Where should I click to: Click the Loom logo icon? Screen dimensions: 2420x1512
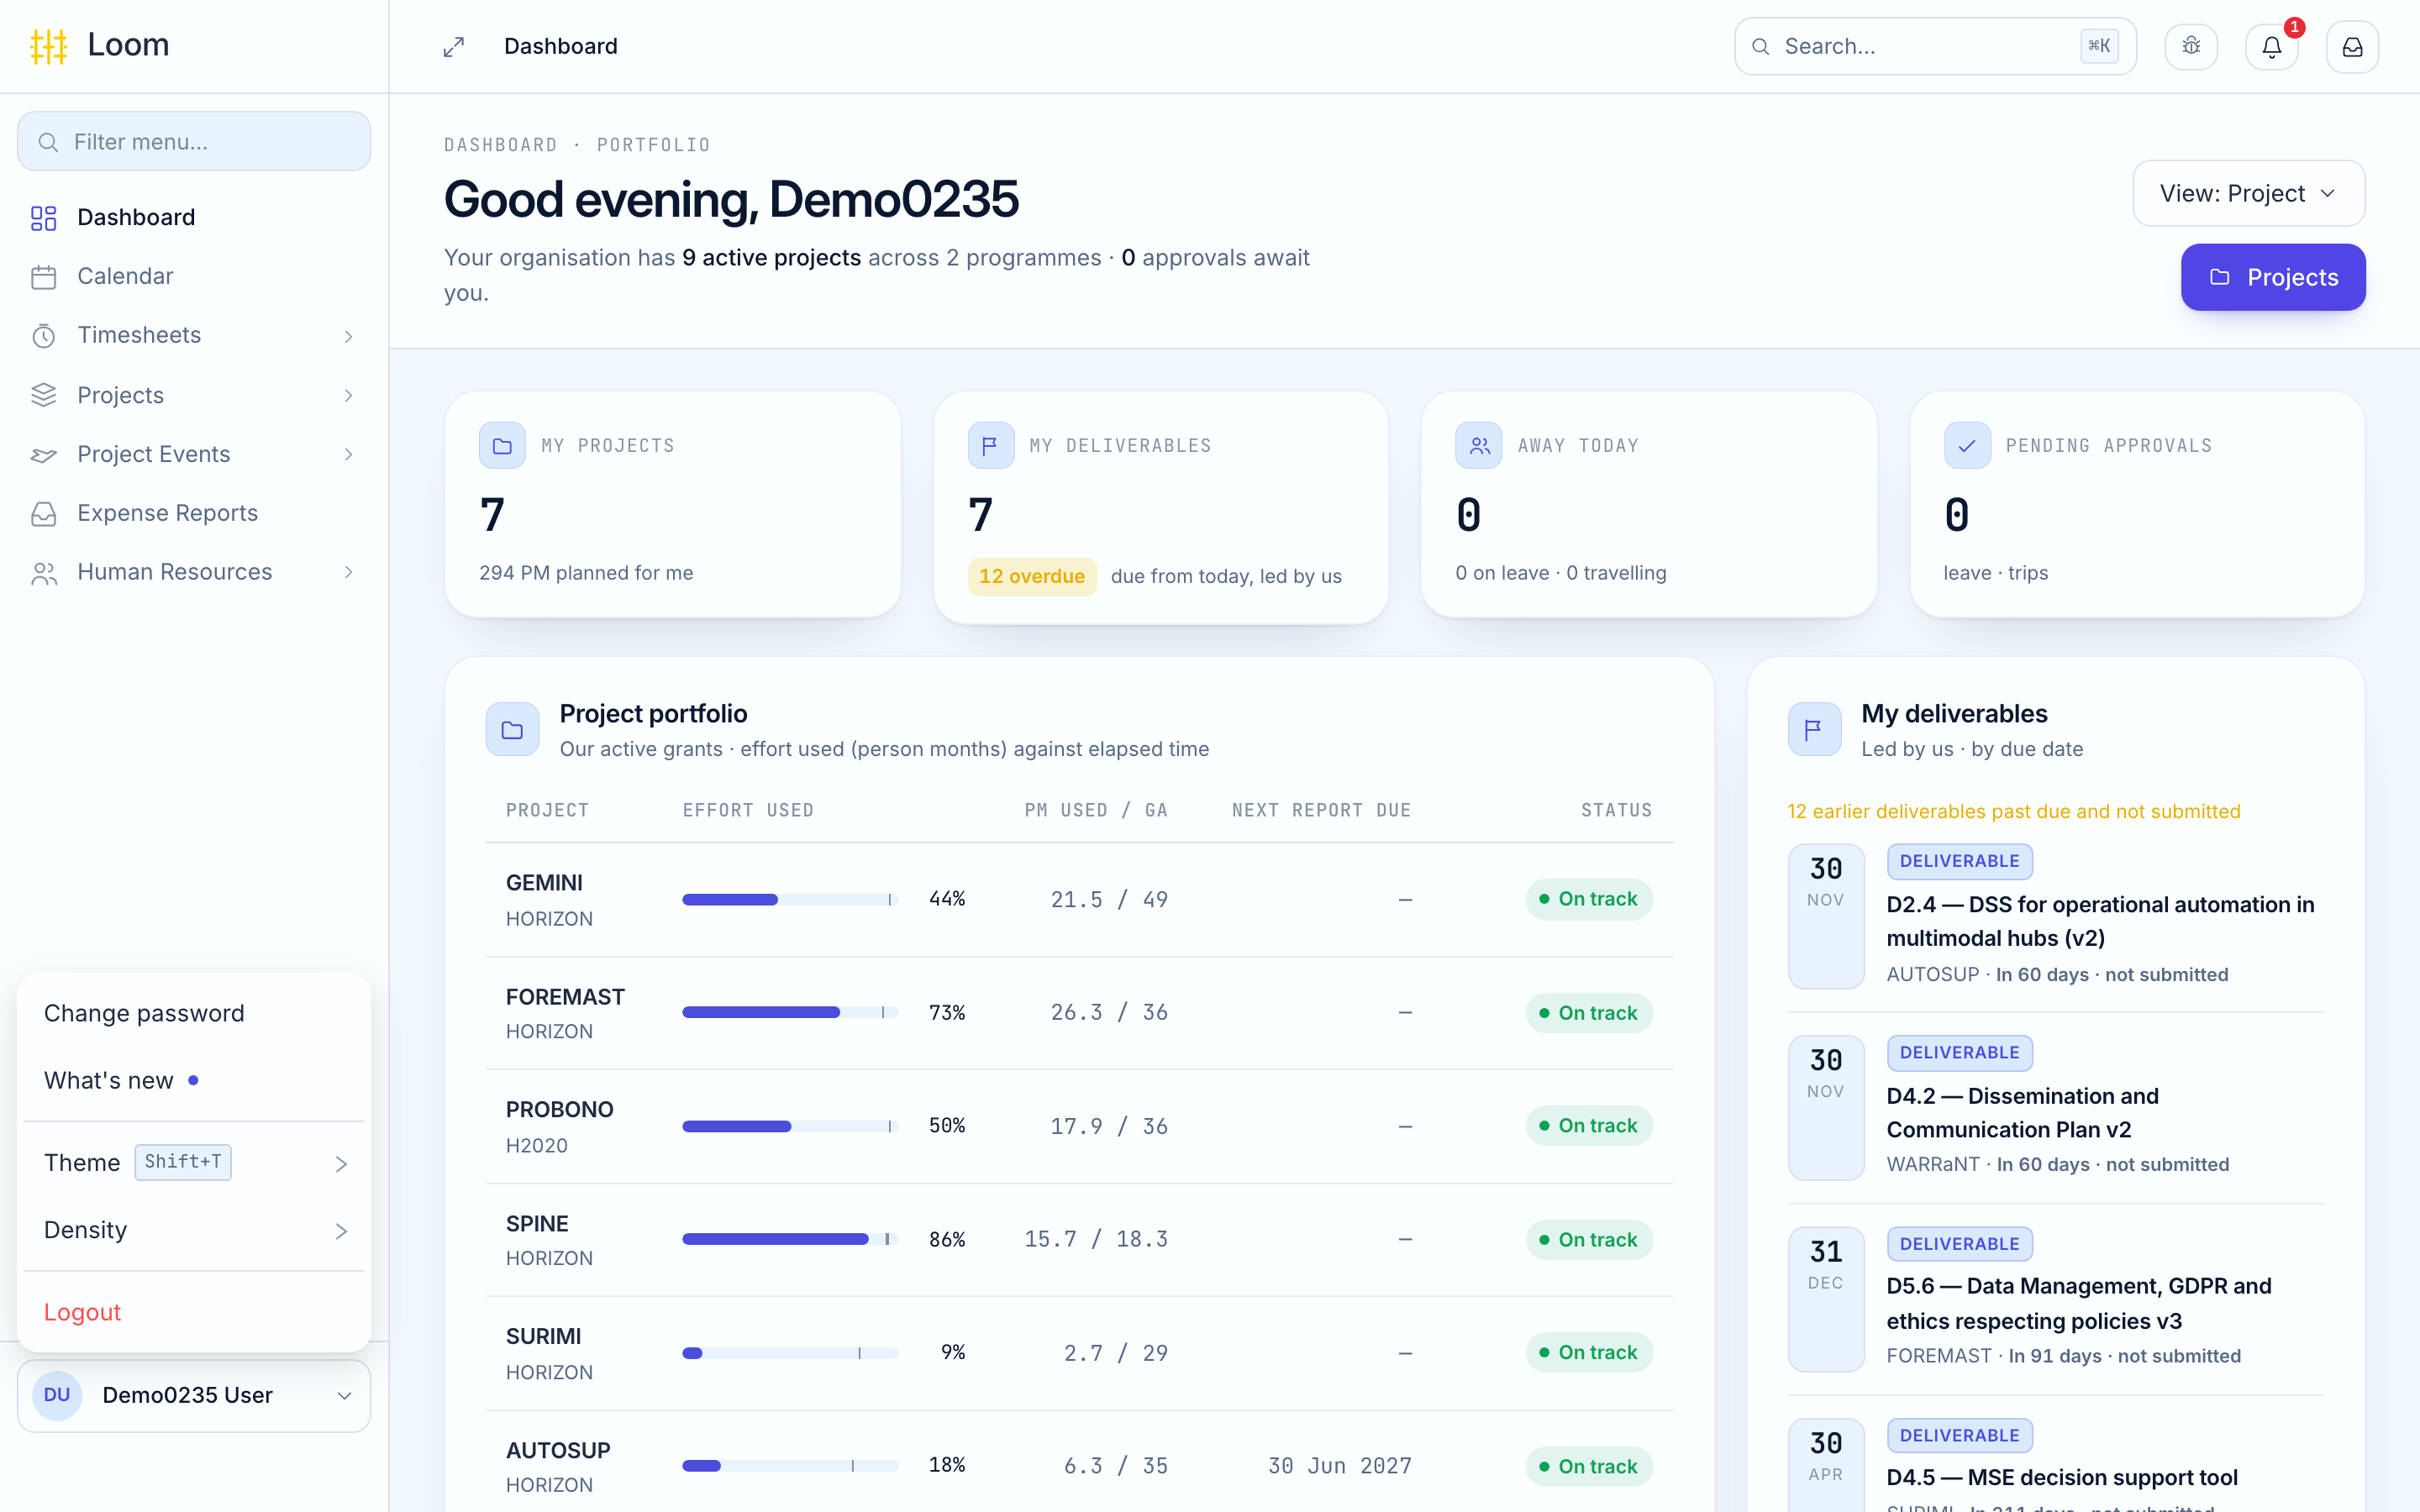[48, 46]
